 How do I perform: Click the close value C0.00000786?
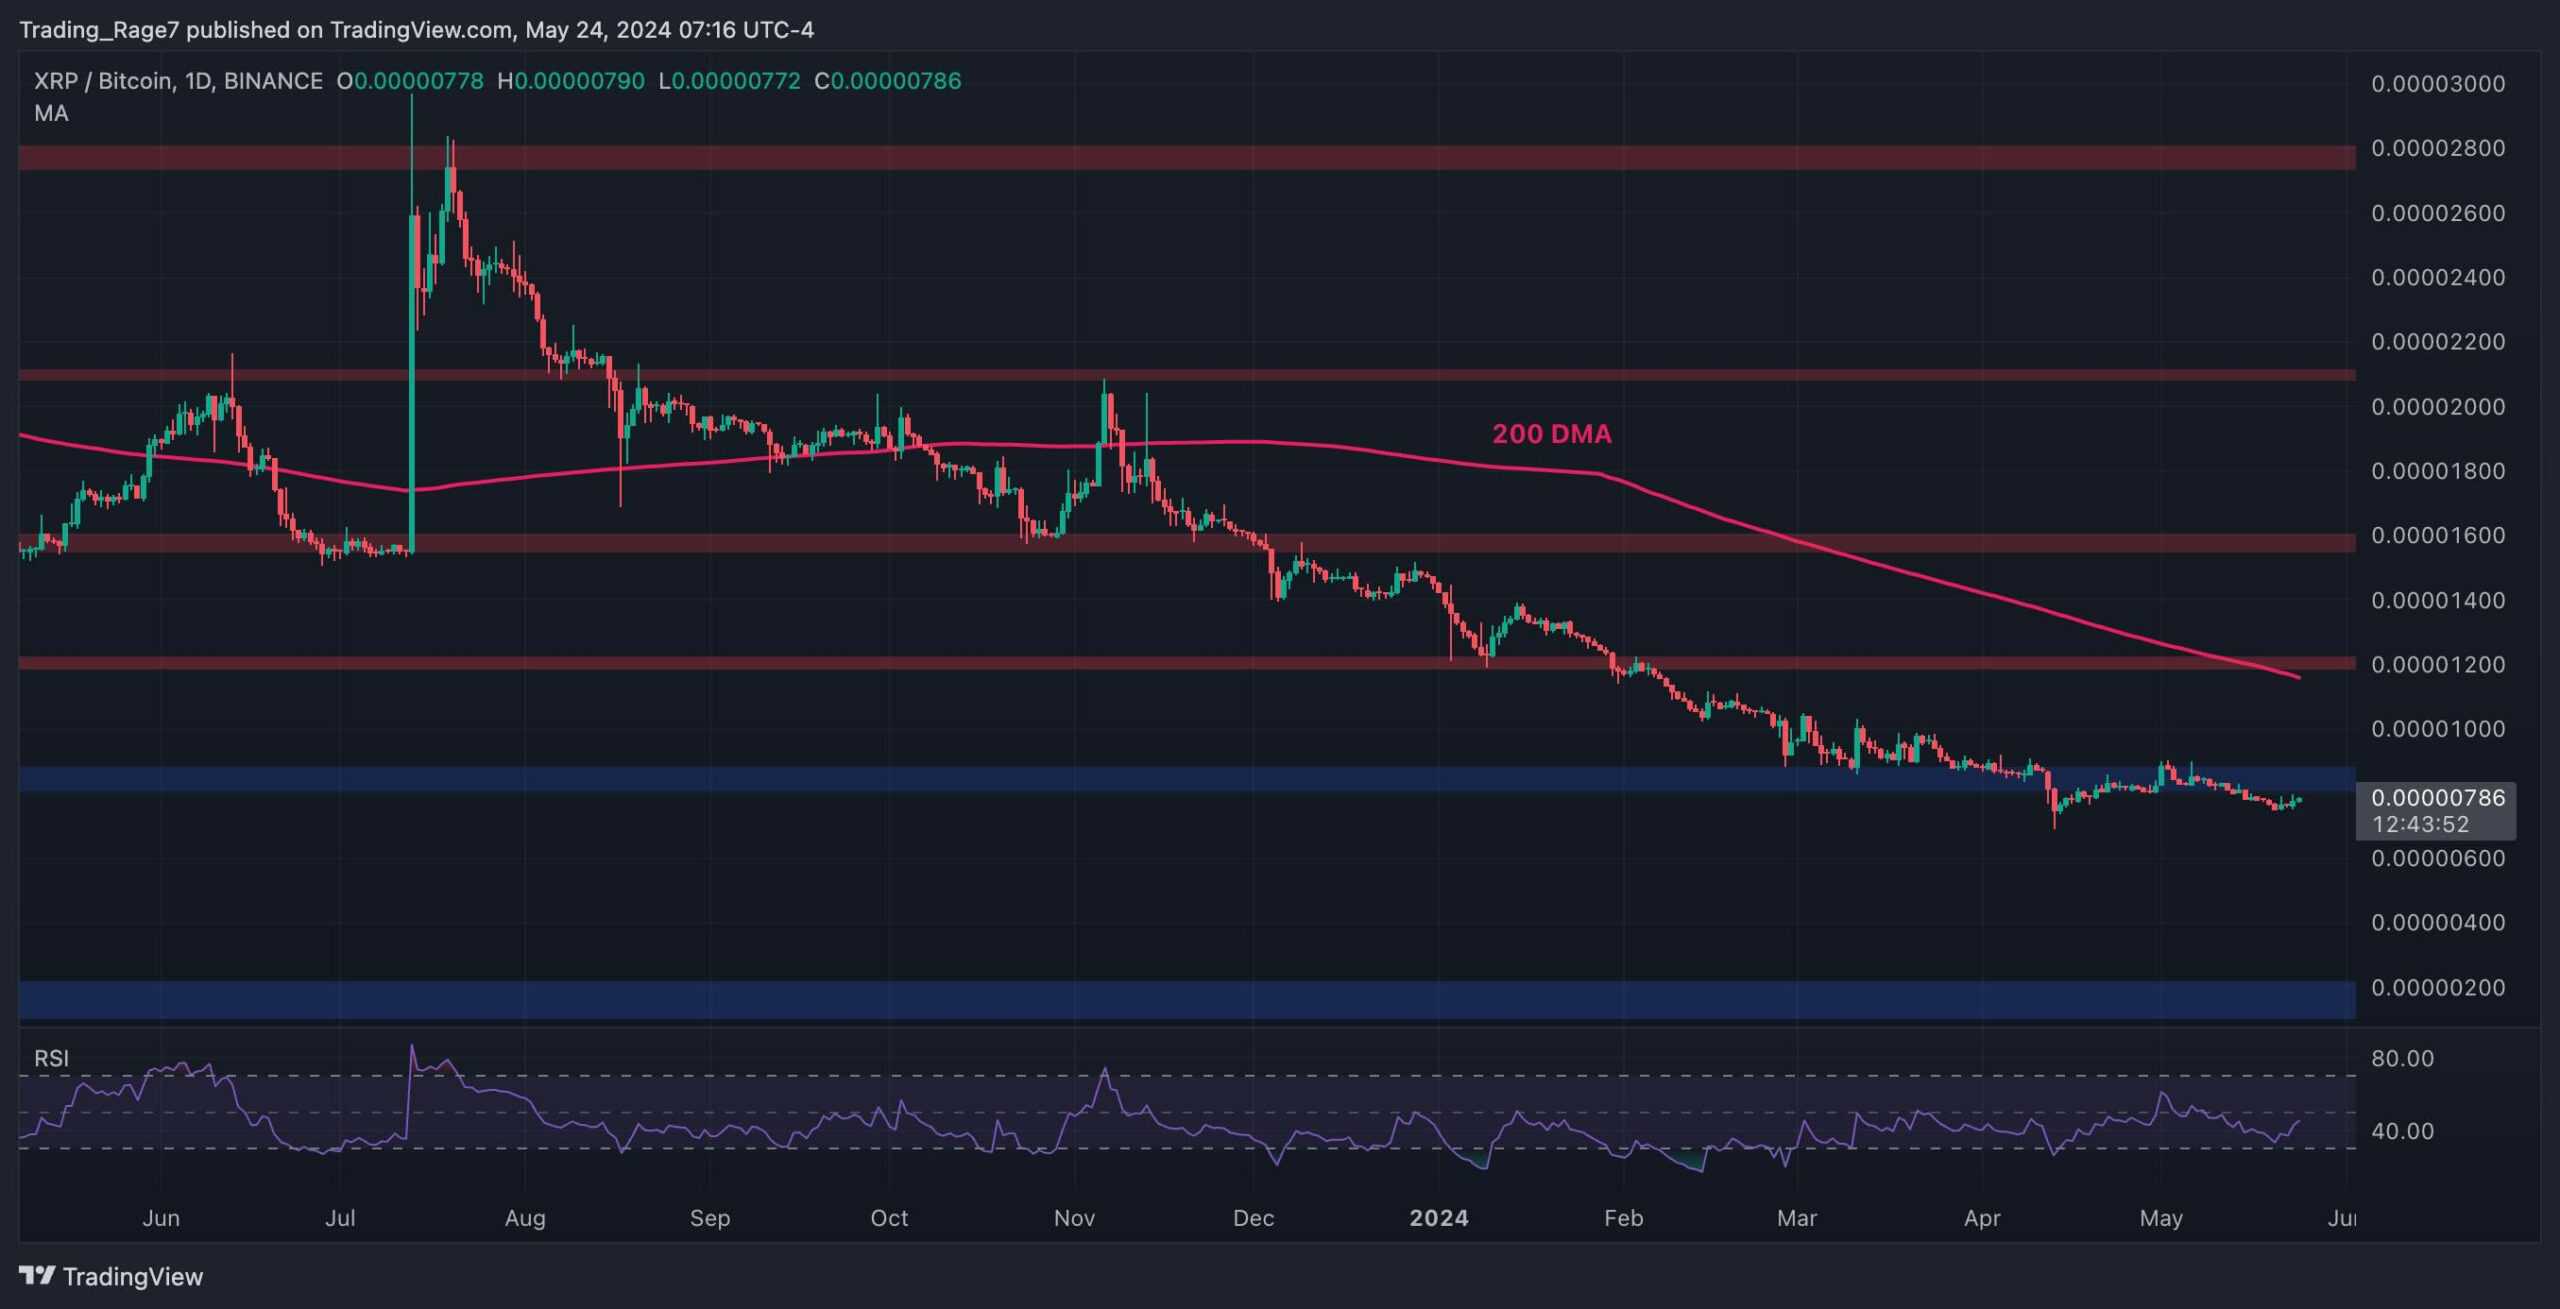pos(888,81)
